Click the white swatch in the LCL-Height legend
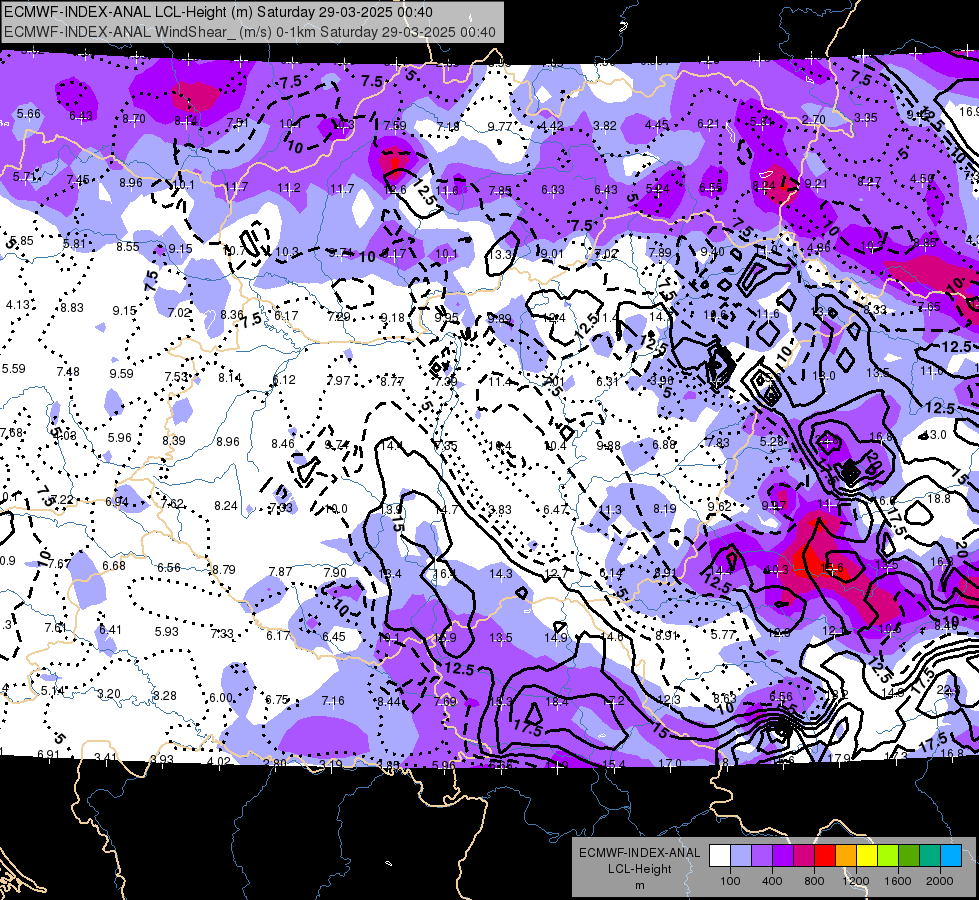 (720, 856)
